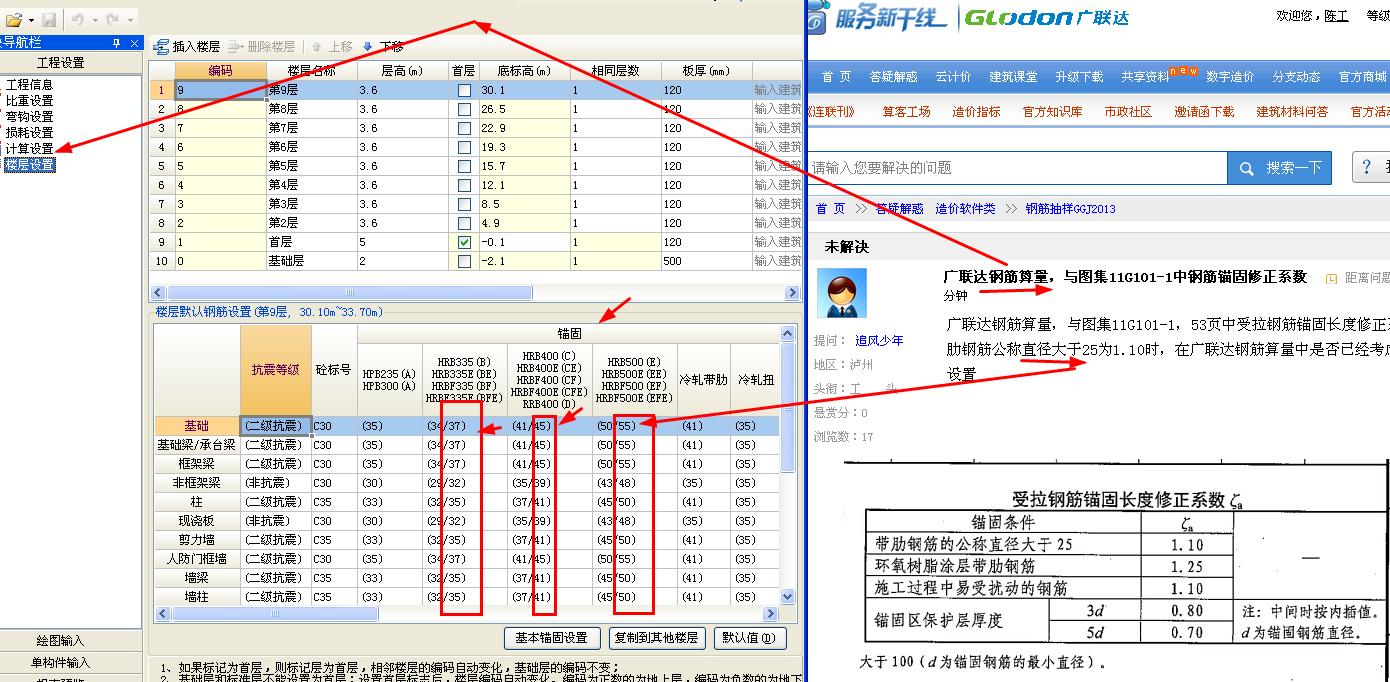Click the 复制到其他楼层 button
The image size is (1390, 682).
pos(656,638)
